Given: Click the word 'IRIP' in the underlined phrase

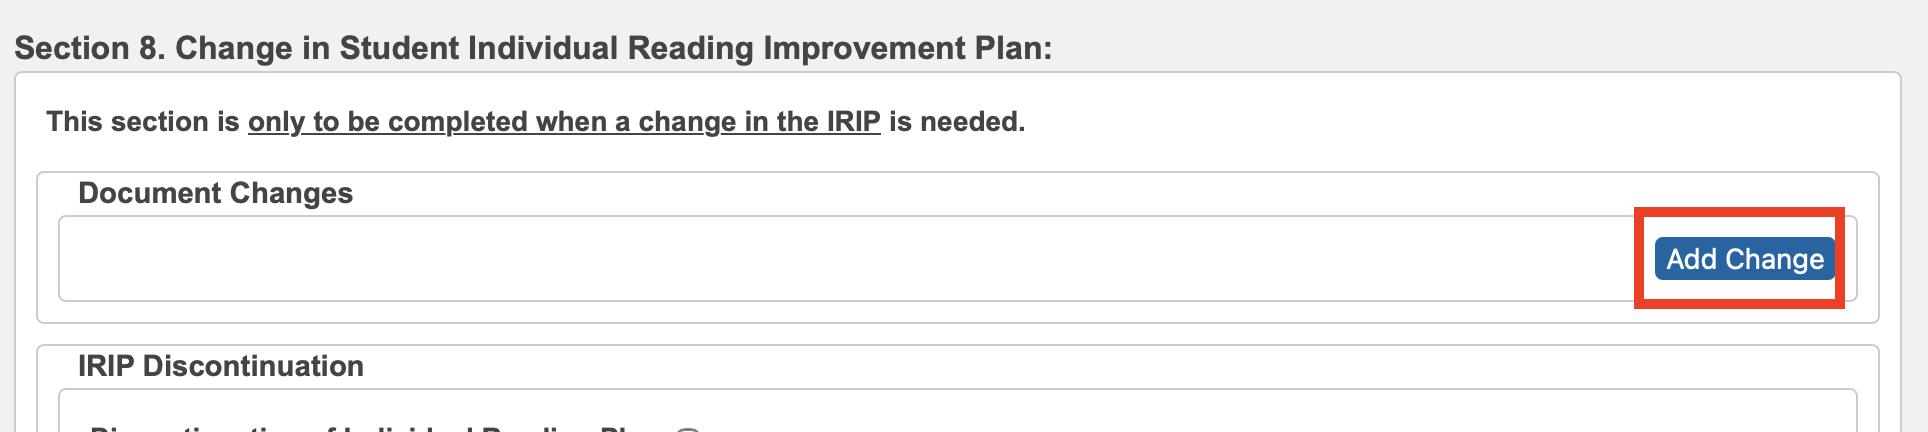Looking at the screenshot, I should 853,122.
